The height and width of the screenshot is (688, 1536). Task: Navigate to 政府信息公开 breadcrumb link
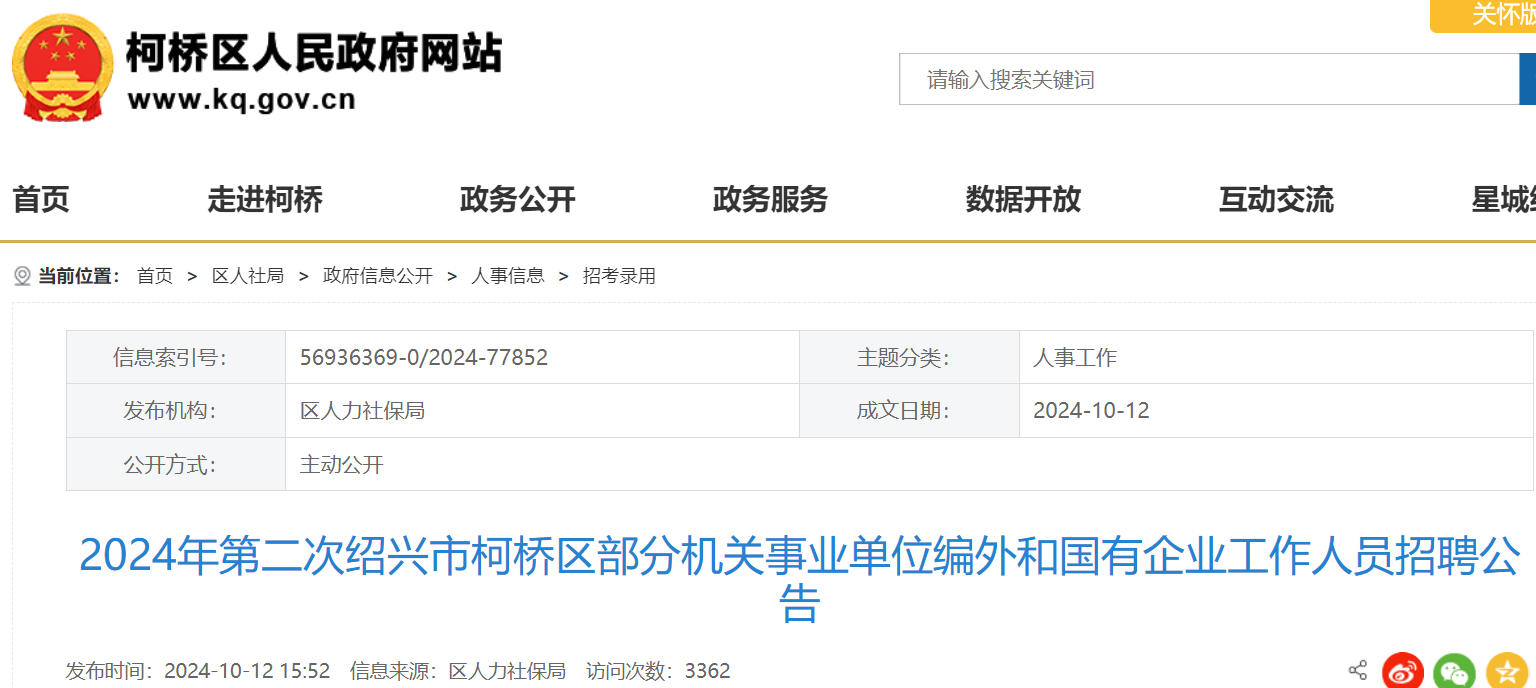click(378, 276)
